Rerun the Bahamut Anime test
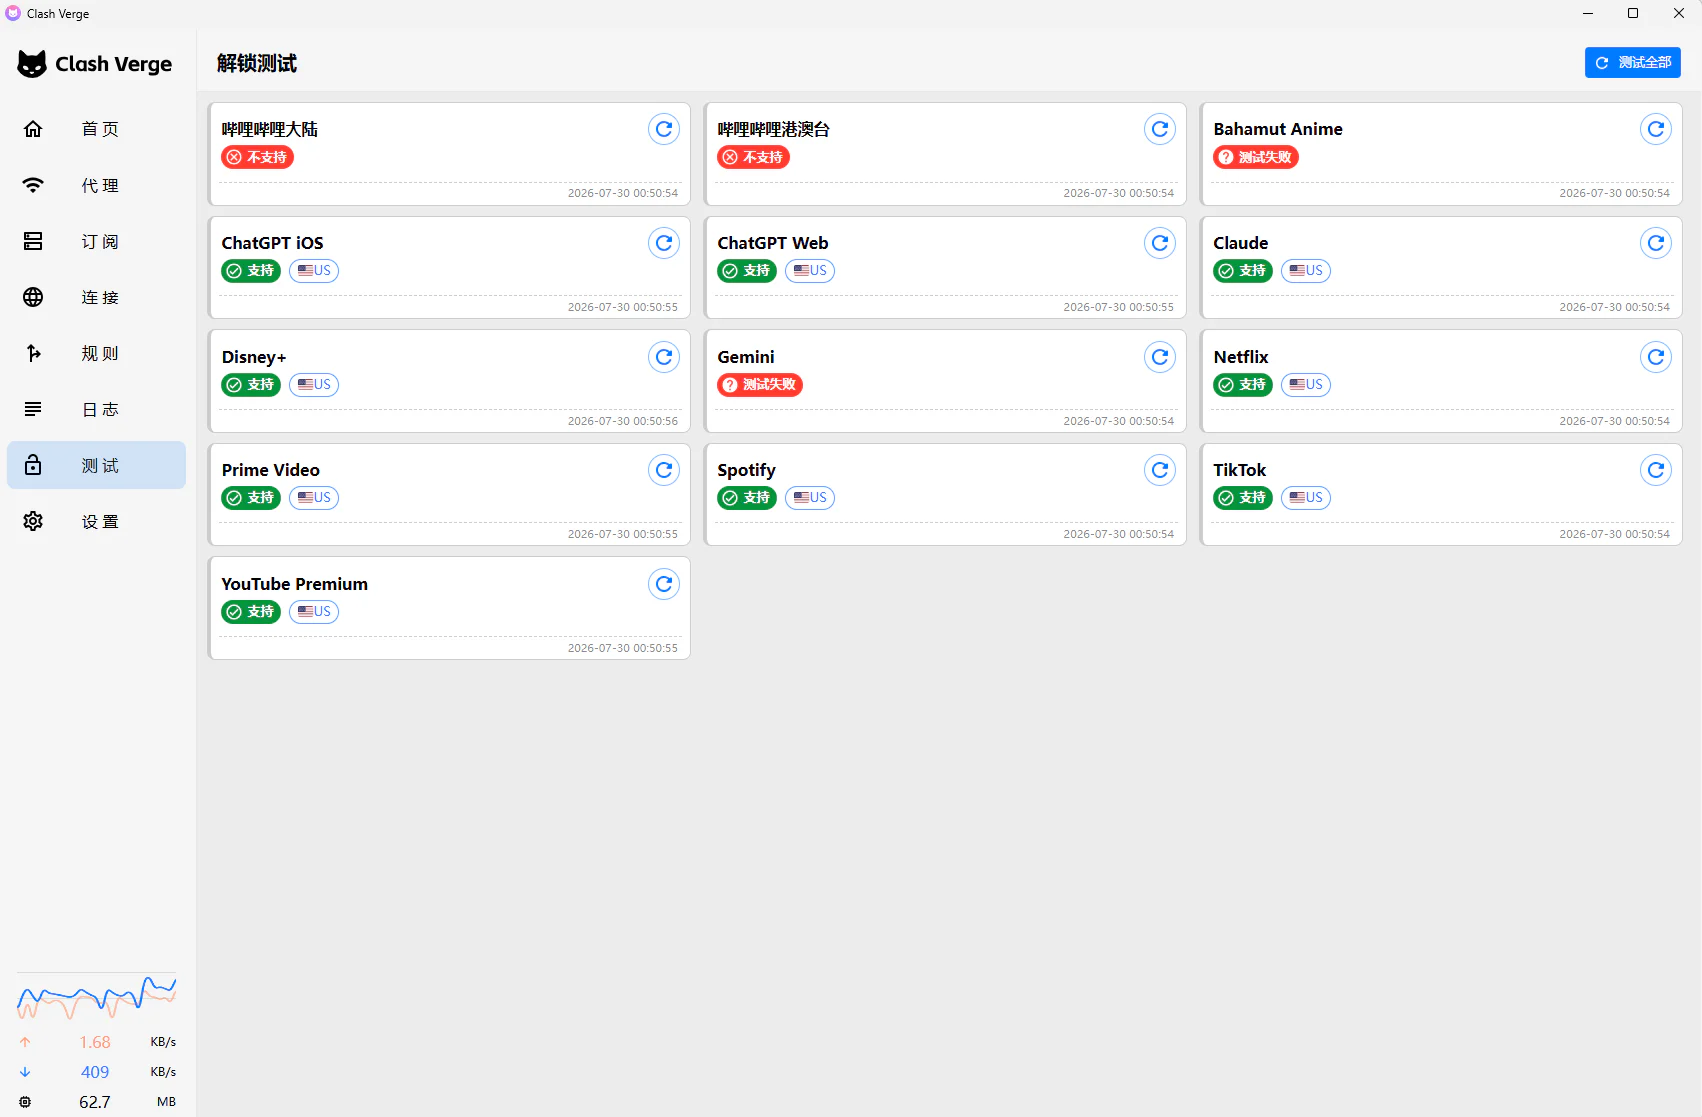This screenshot has height=1117, width=1702. pyautogui.click(x=1656, y=129)
